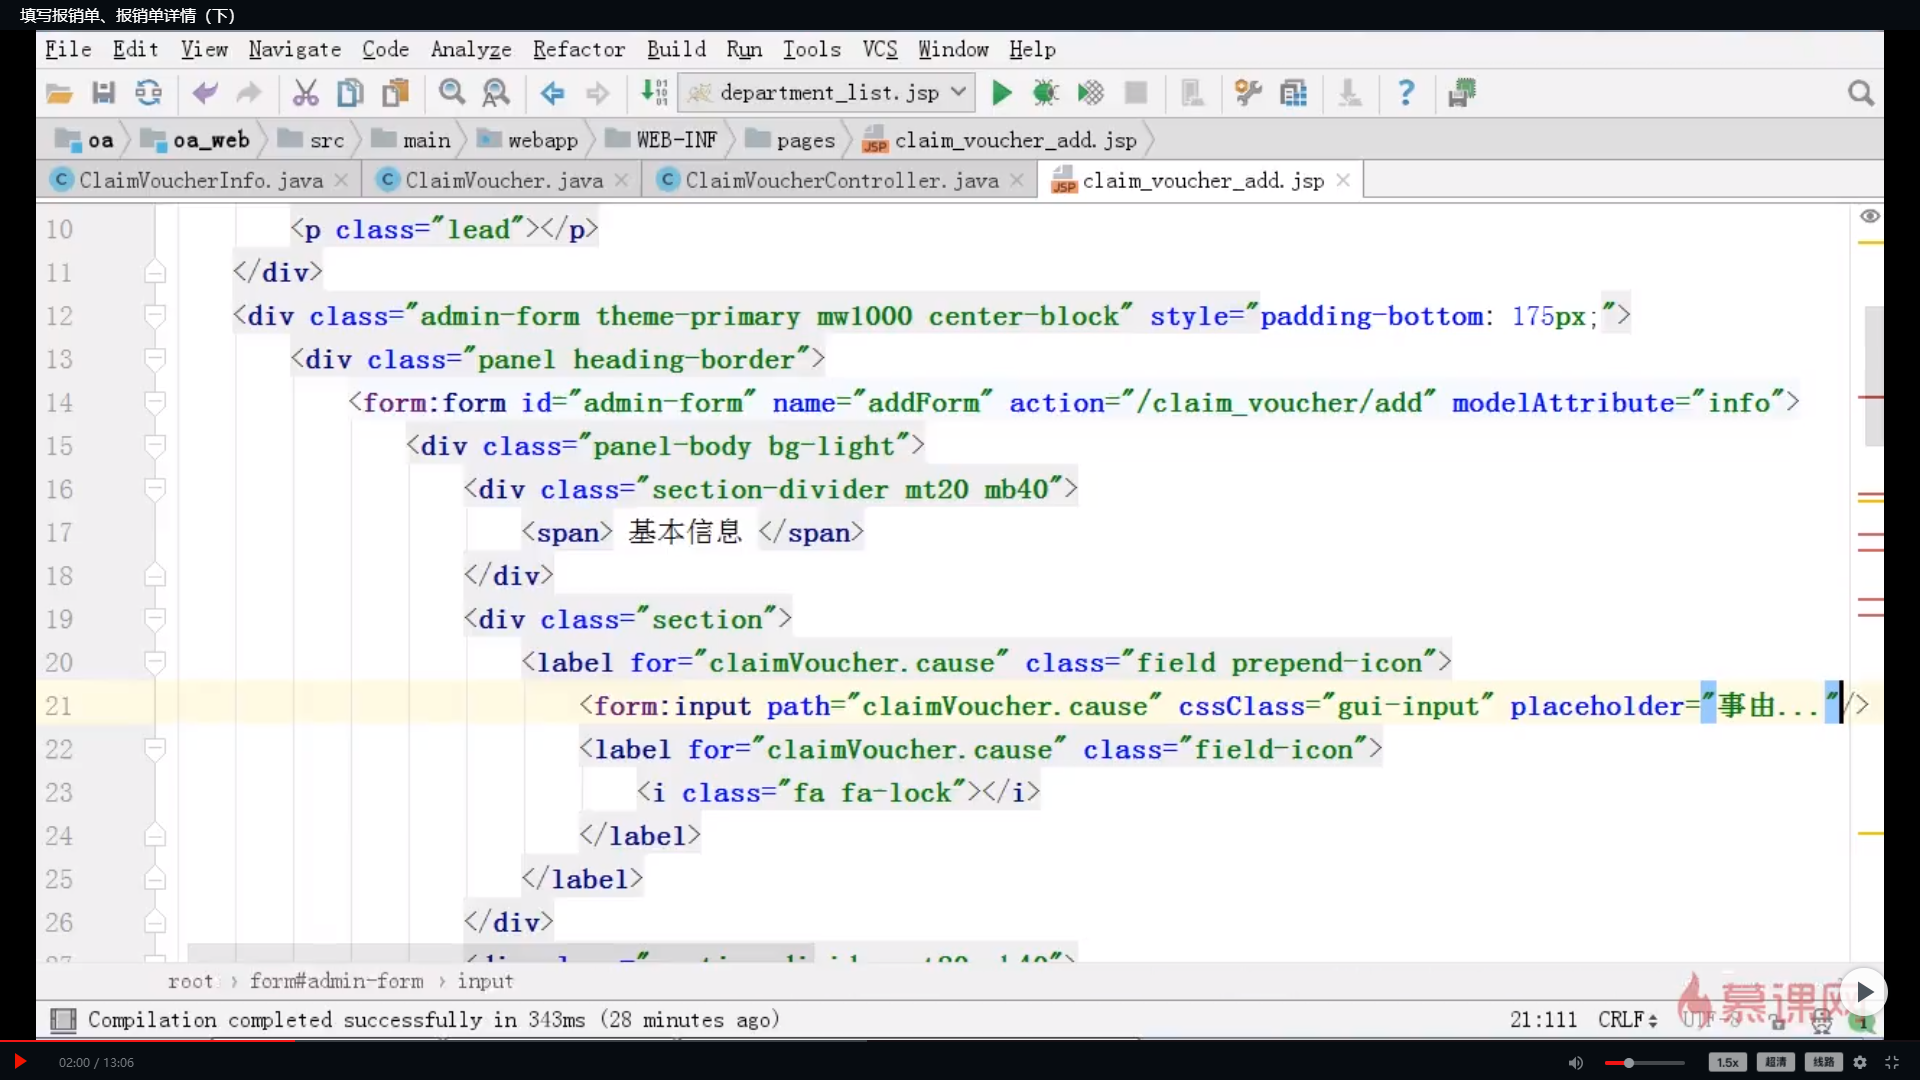Cut selection with the scissors icon
Screen dimensions: 1920x1080
pyautogui.click(x=305, y=94)
